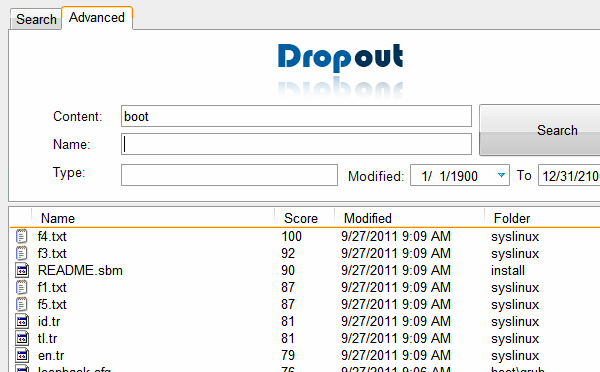Click the Modified To date field
This screenshot has width=600, height=372.
569,175
